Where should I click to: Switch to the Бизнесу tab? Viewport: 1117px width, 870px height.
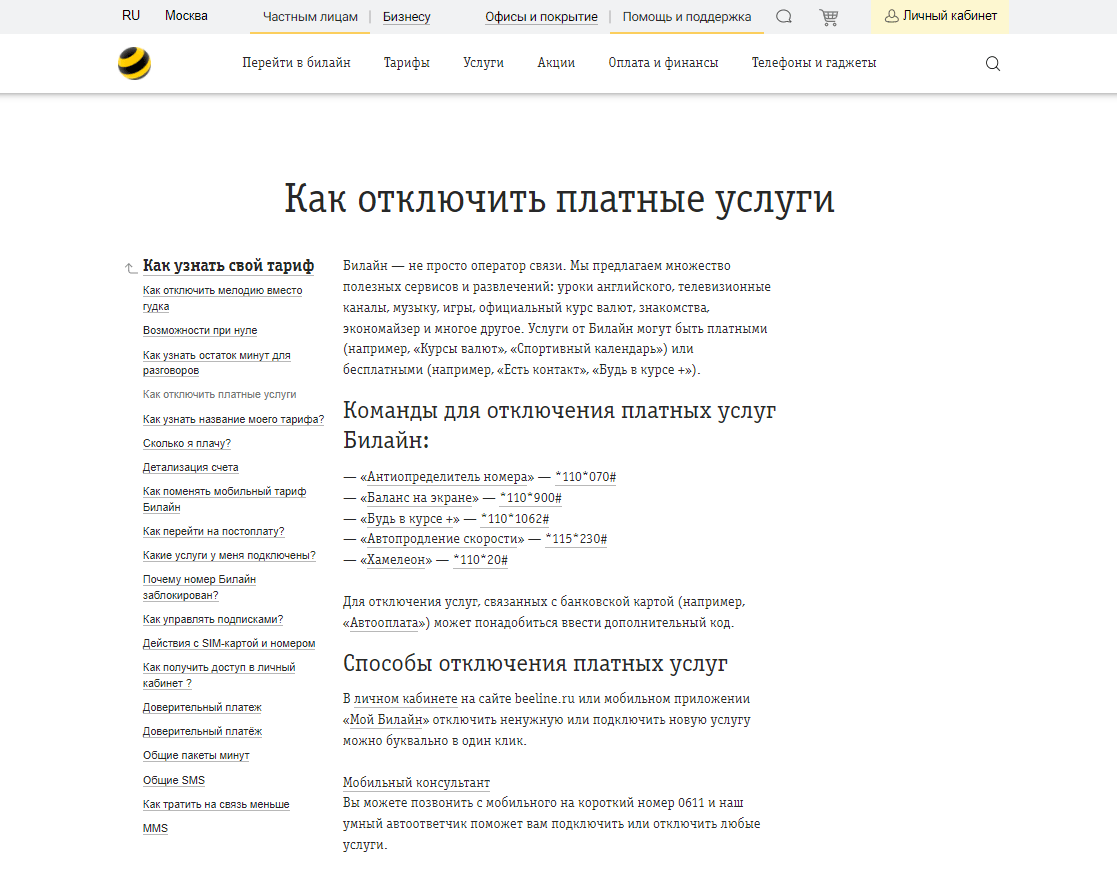point(406,17)
